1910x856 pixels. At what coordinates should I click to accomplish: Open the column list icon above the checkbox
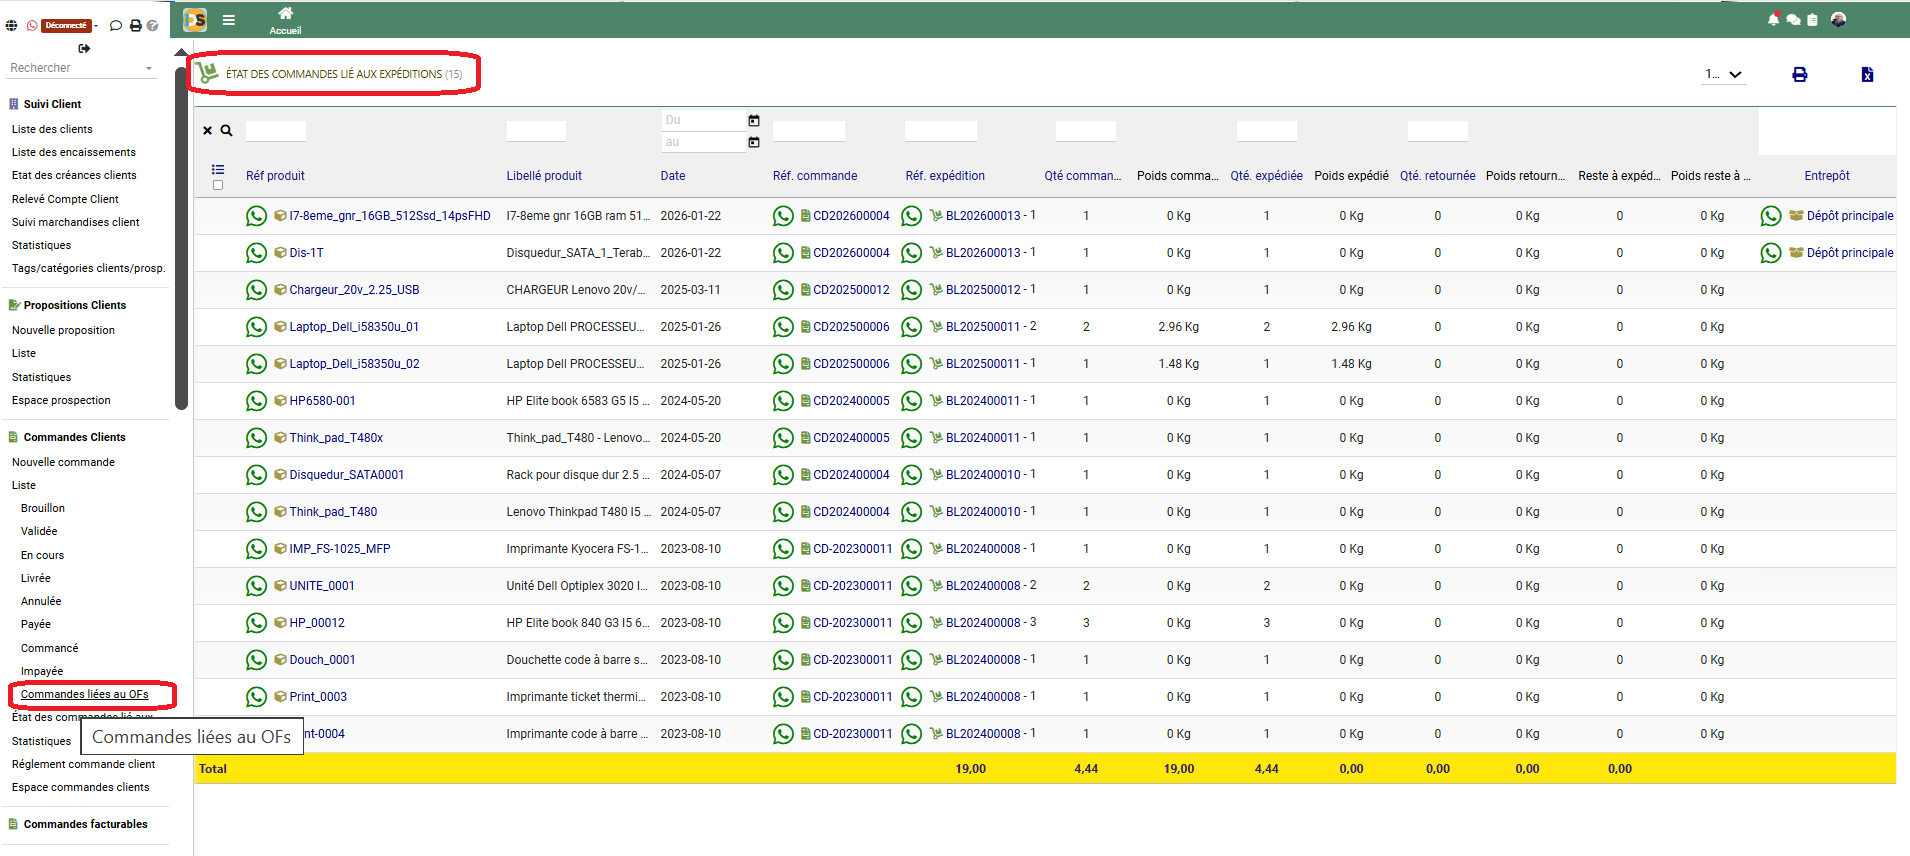pyautogui.click(x=218, y=169)
